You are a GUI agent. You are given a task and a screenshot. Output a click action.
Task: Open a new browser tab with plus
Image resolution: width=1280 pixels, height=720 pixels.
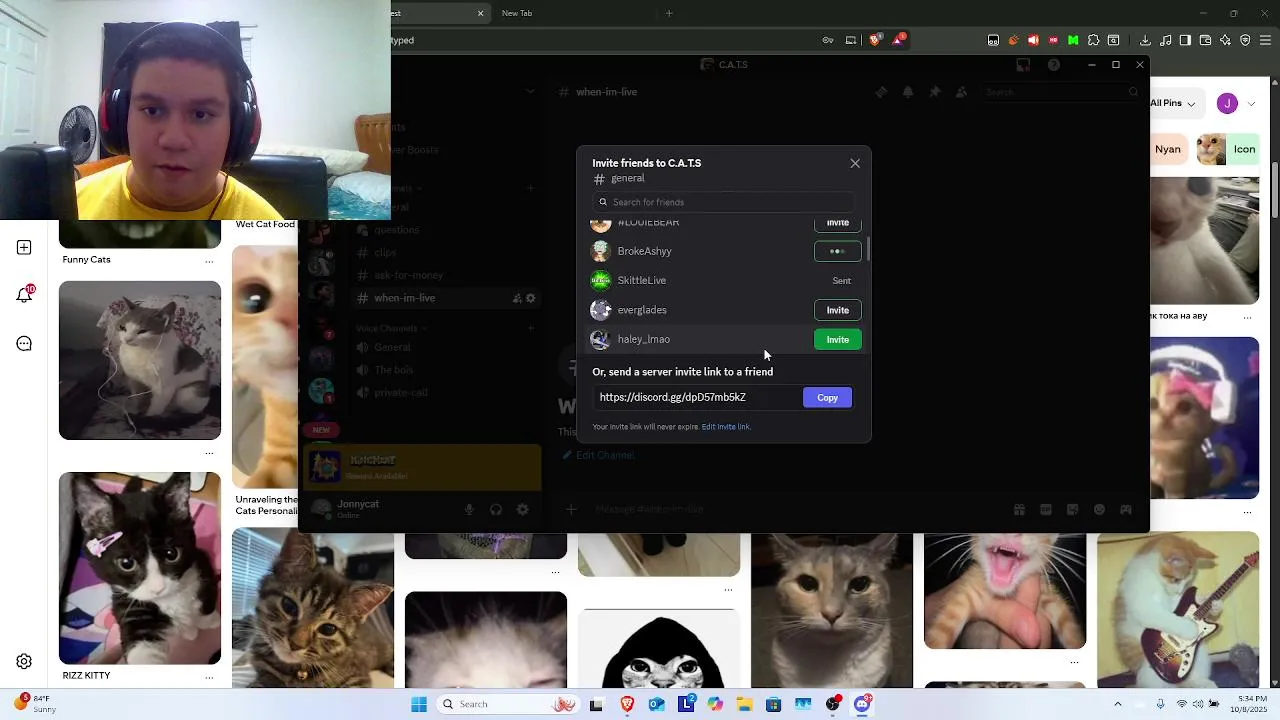[669, 13]
